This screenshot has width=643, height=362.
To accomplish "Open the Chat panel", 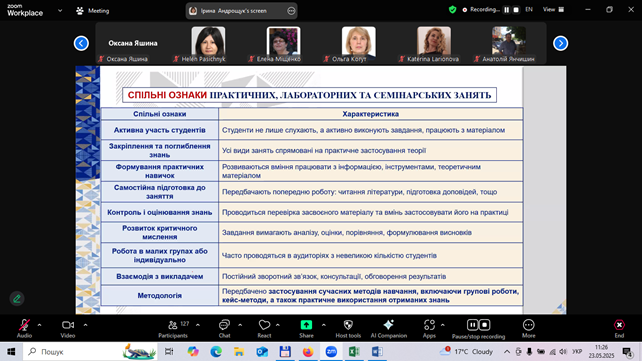I will [224, 329].
